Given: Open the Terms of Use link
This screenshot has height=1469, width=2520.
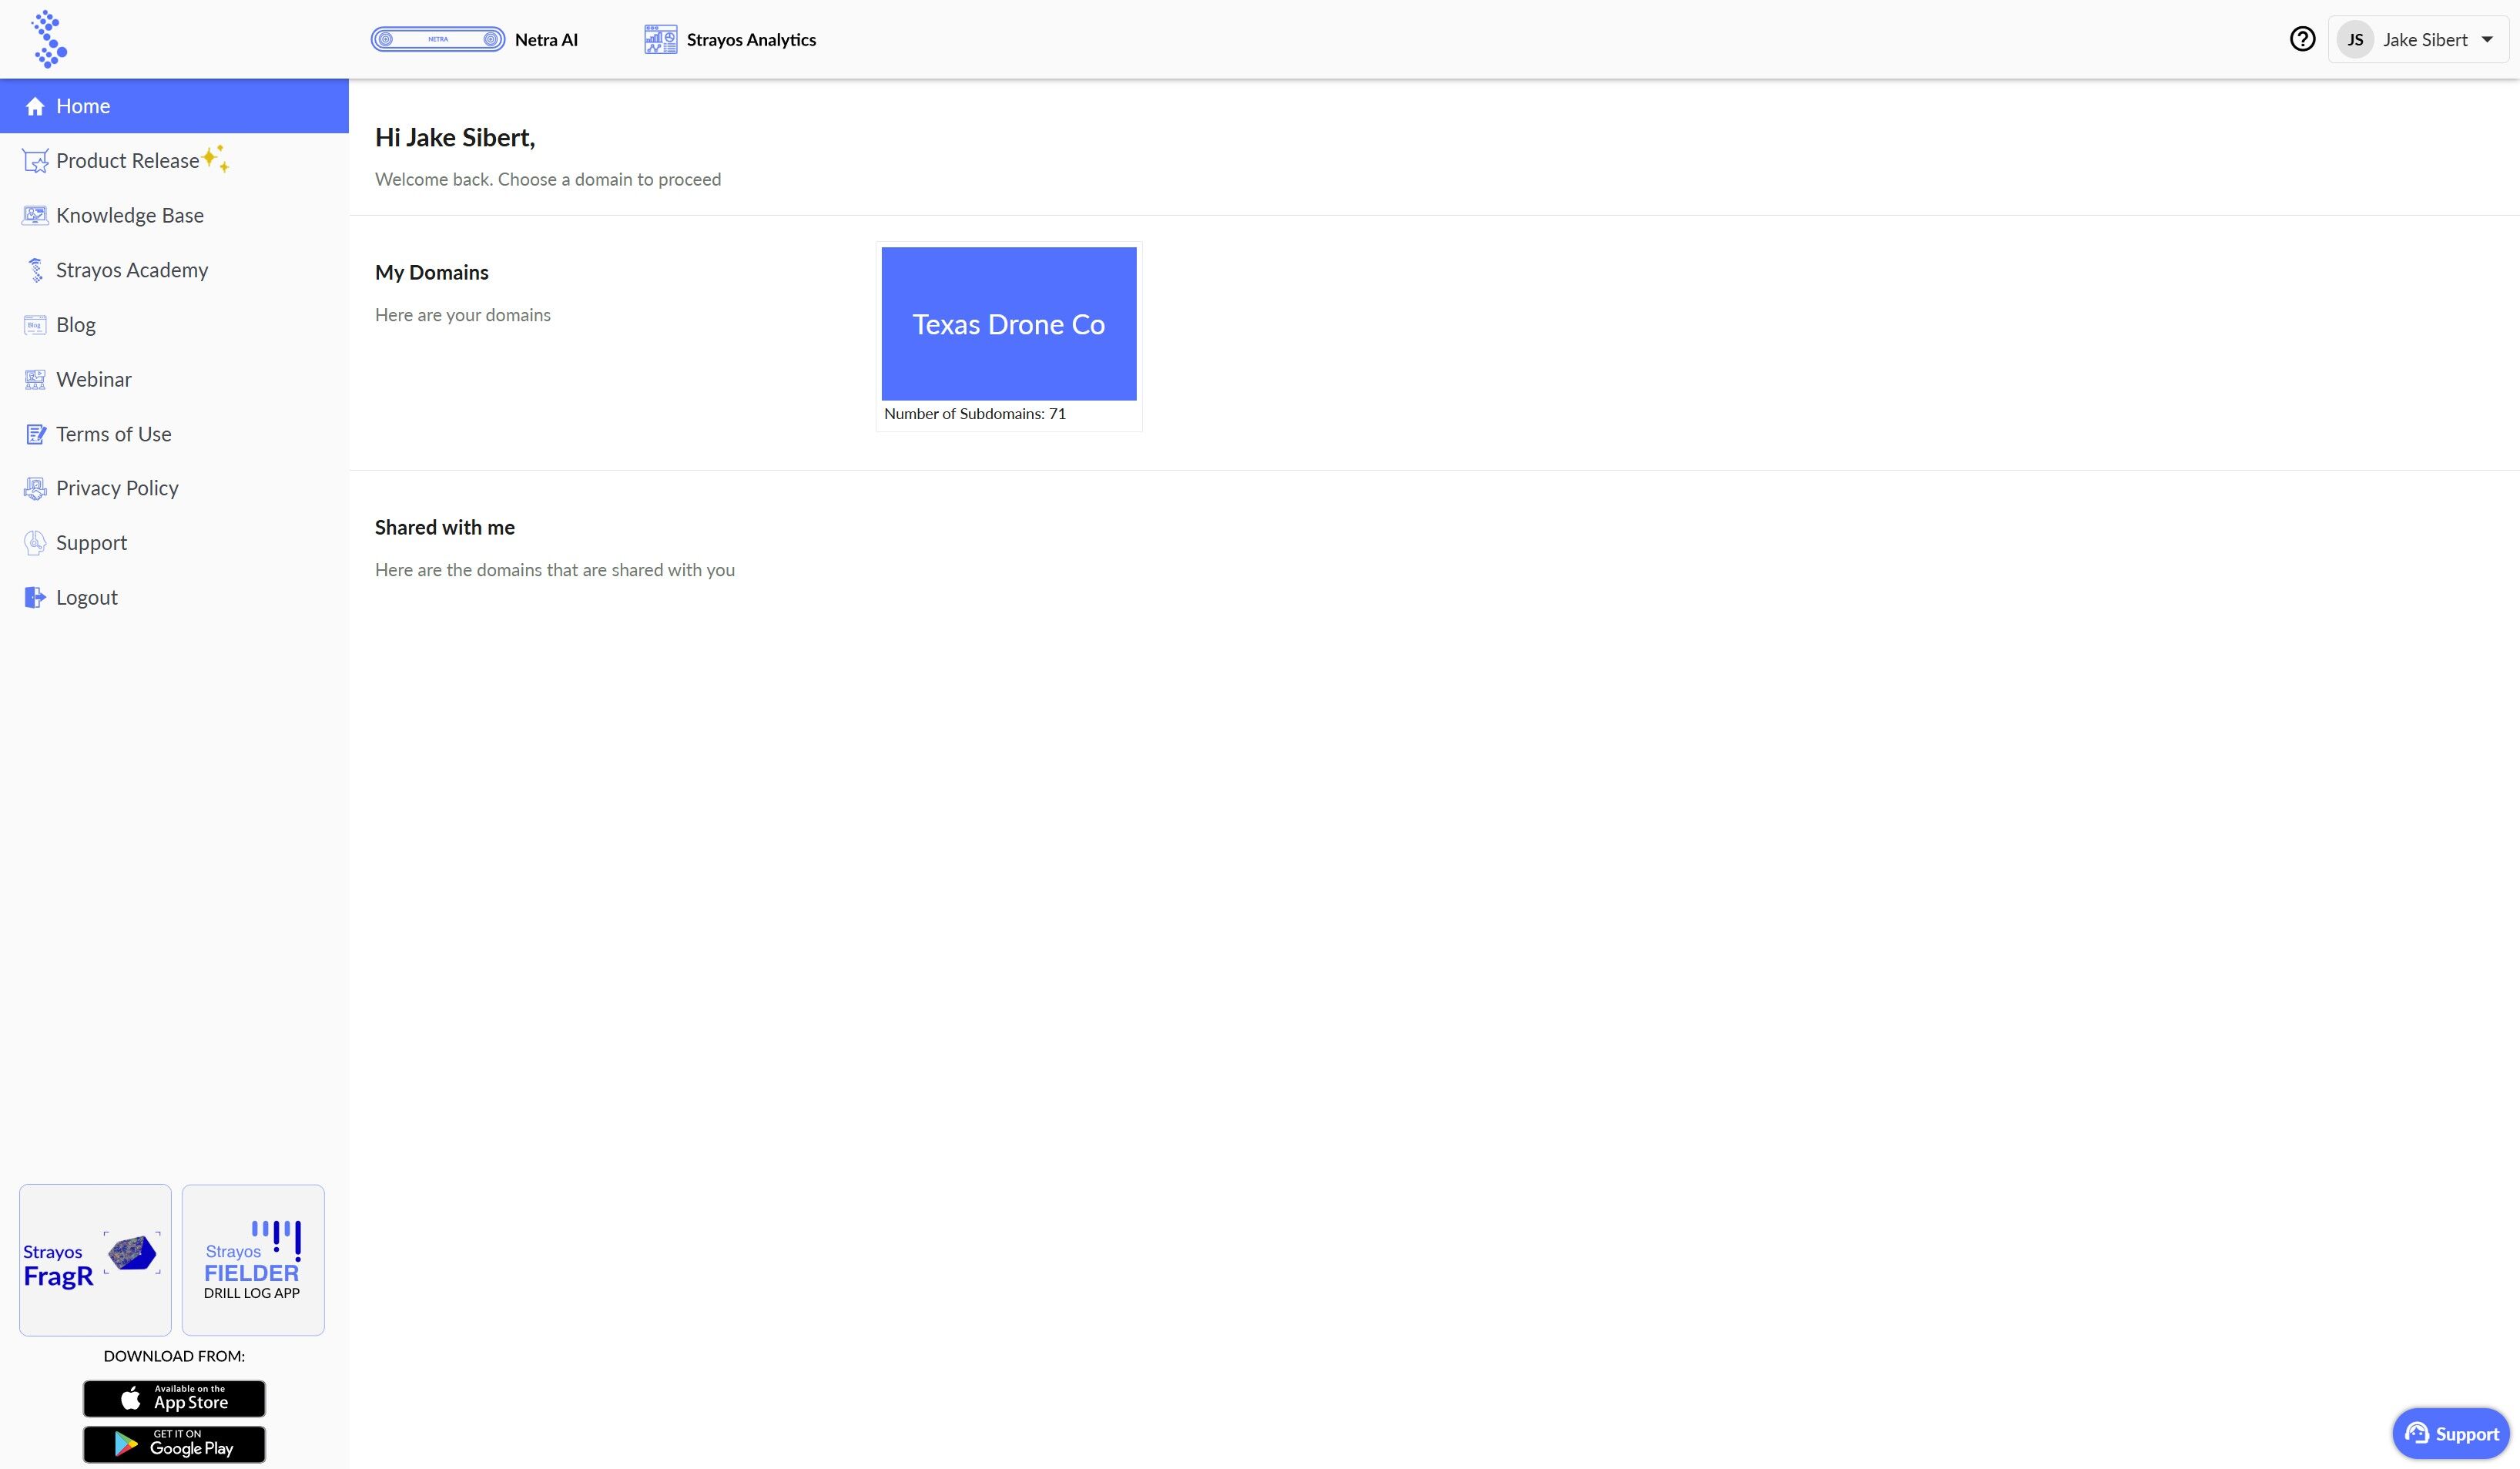Looking at the screenshot, I should click(x=174, y=434).
